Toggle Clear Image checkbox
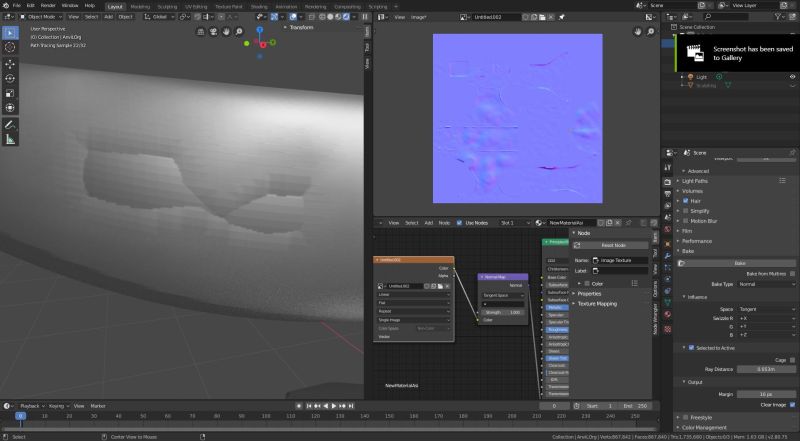800x441 pixels. (x=792, y=405)
